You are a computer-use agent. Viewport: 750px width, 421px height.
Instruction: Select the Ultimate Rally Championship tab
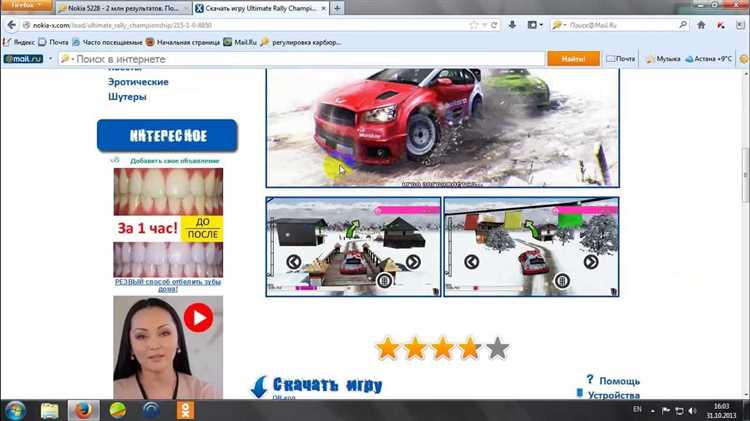click(261, 8)
